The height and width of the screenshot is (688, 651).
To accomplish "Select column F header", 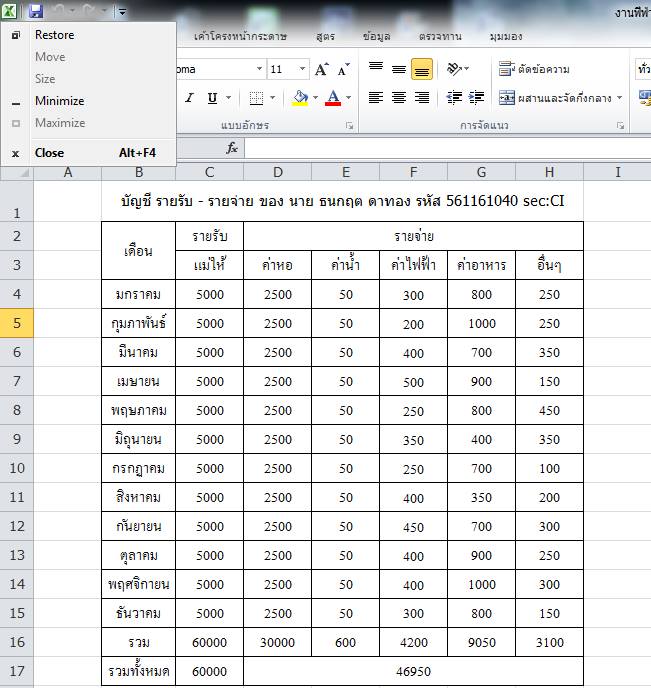I will [x=413, y=172].
